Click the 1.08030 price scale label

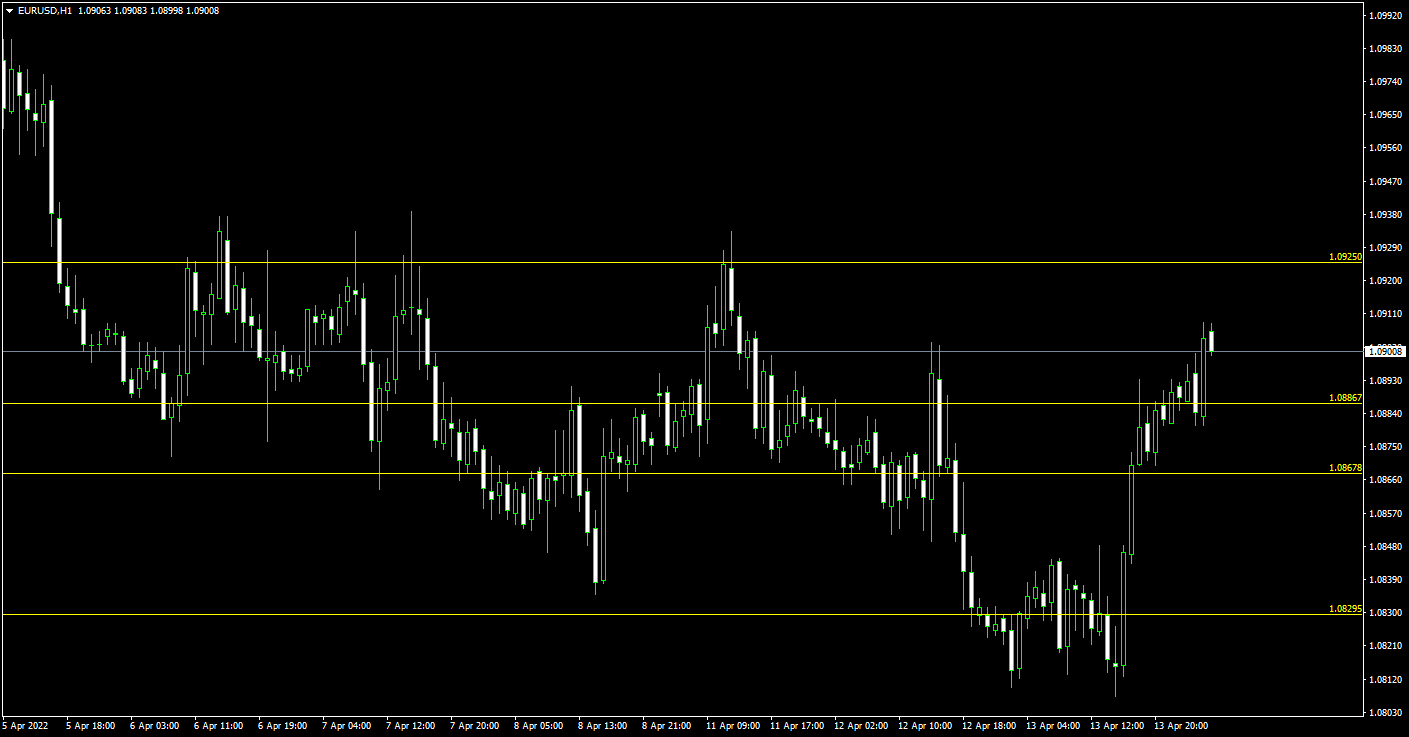[1385, 713]
